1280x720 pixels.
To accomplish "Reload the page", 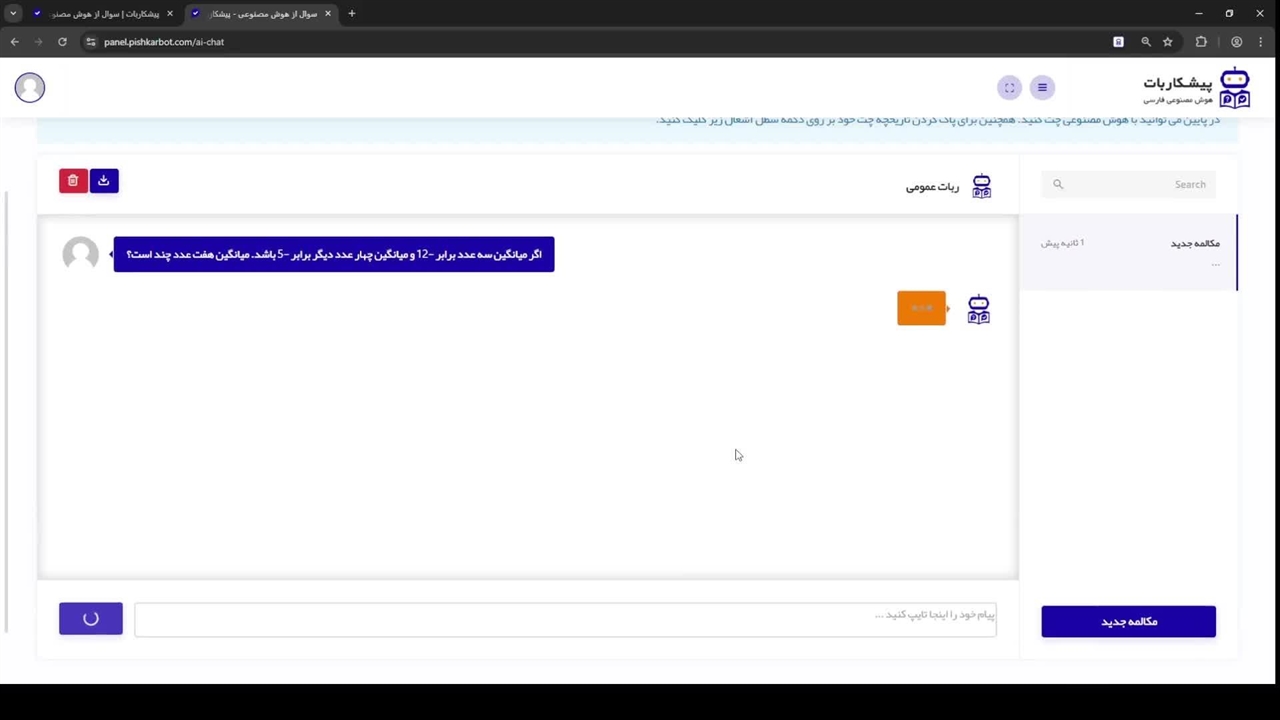I will (x=62, y=42).
